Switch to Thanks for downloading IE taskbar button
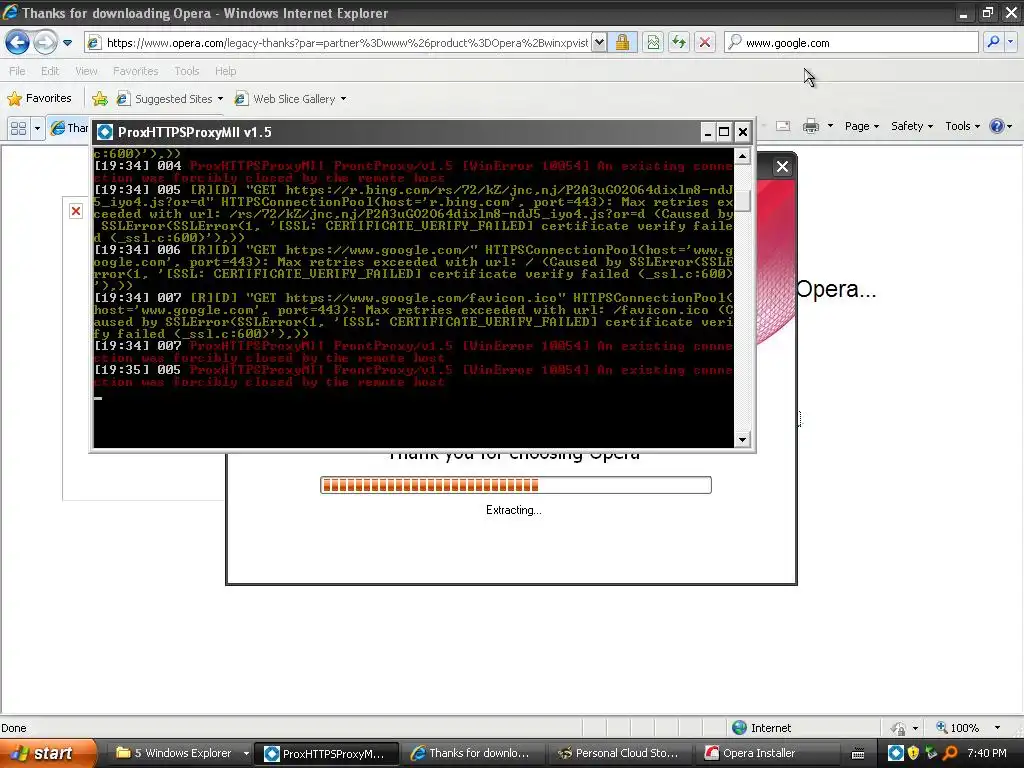Viewport: 1024px width, 768px height. click(x=473, y=753)
